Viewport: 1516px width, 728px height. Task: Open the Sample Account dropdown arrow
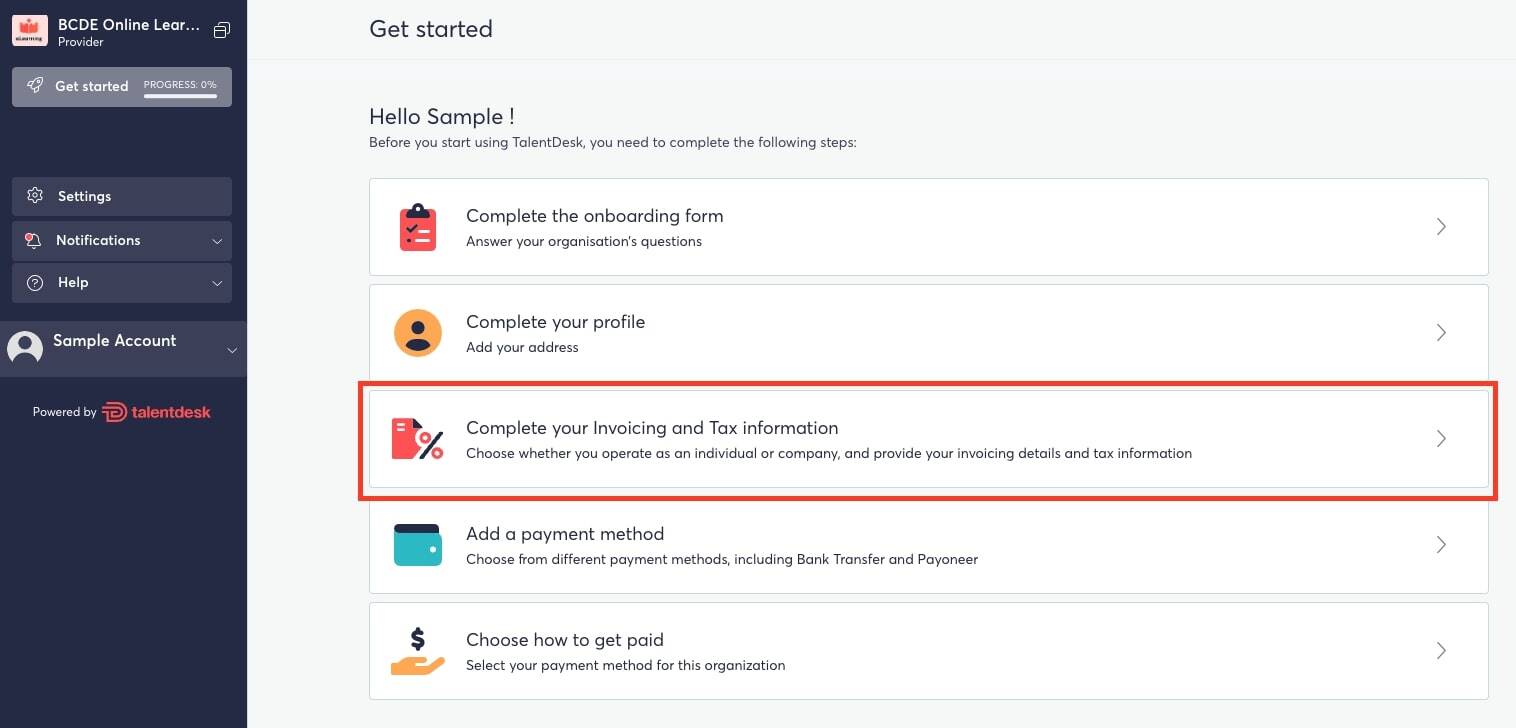tap(232, 351)
